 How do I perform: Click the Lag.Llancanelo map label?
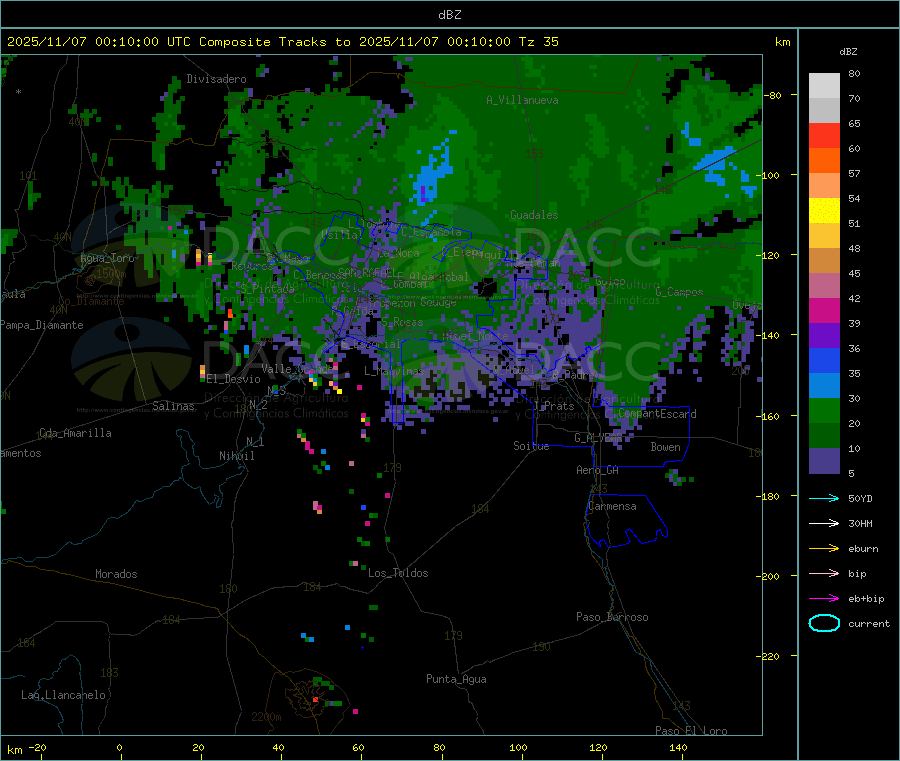coord(63,695)
